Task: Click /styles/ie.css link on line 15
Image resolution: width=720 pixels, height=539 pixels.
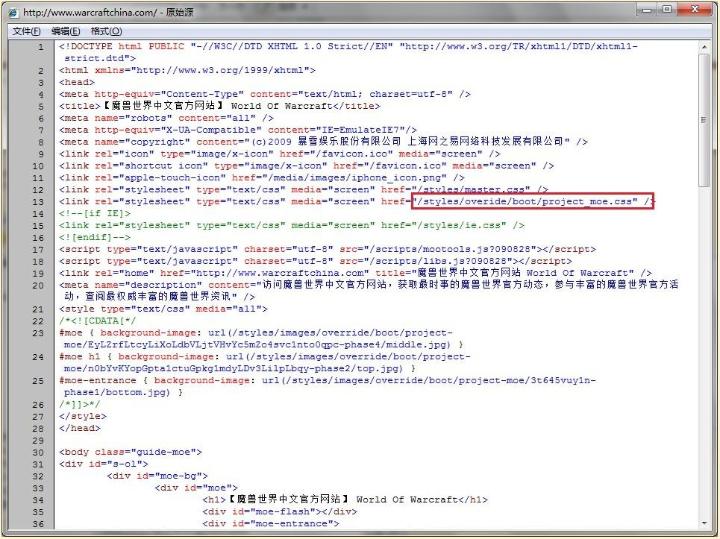Action: tap(292, 225)
